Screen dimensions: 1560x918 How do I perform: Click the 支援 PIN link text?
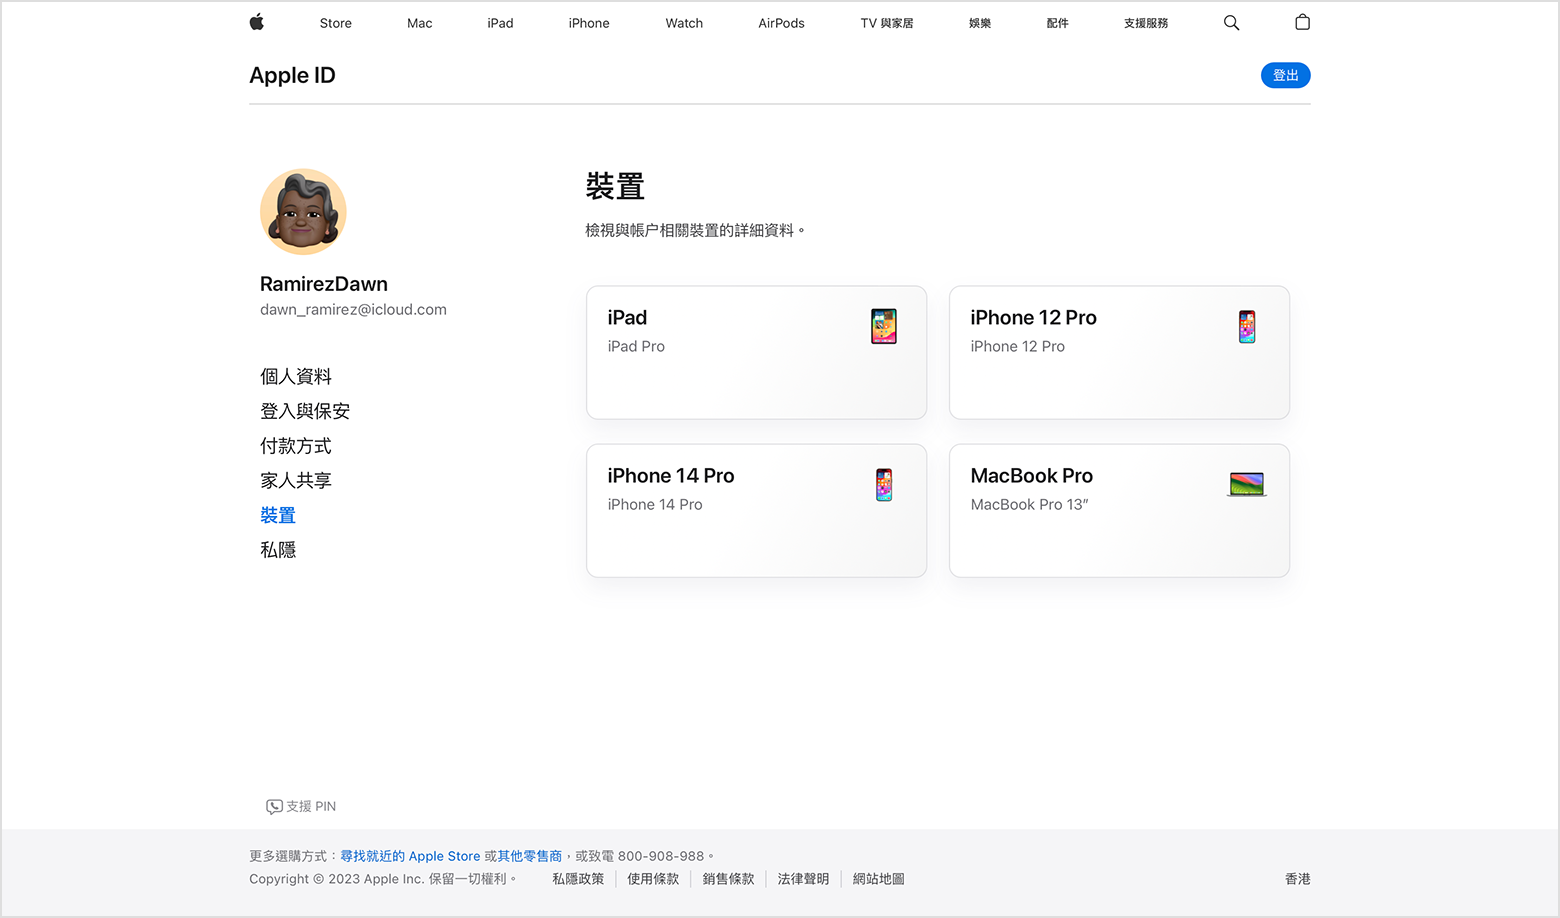tap(311, 807)
